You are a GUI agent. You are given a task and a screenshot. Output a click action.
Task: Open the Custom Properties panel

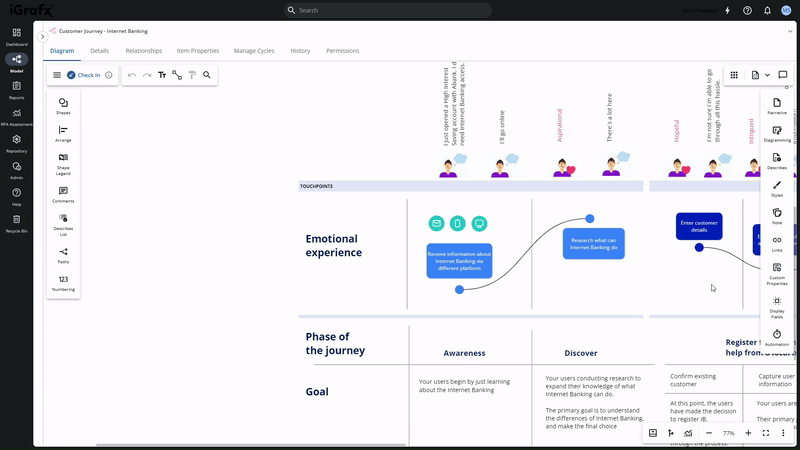pyautogui.click(x=777, y=271)
